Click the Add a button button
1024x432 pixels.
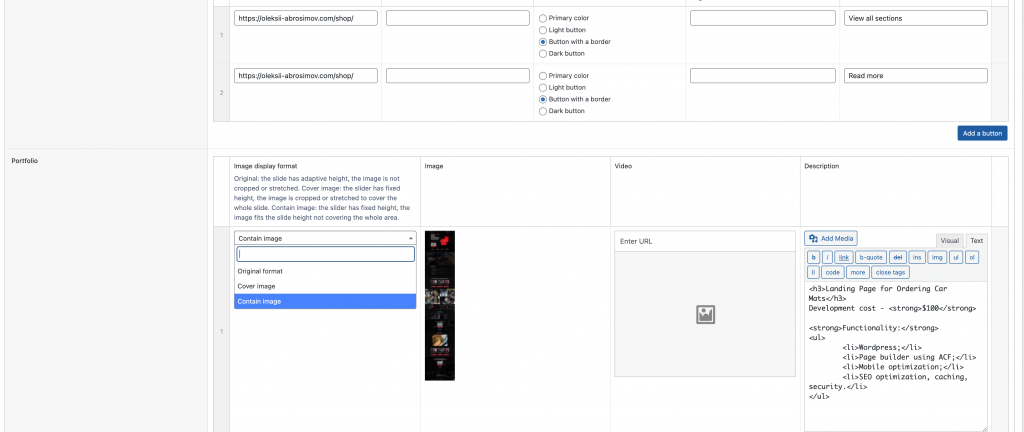[x=982, y=133]
